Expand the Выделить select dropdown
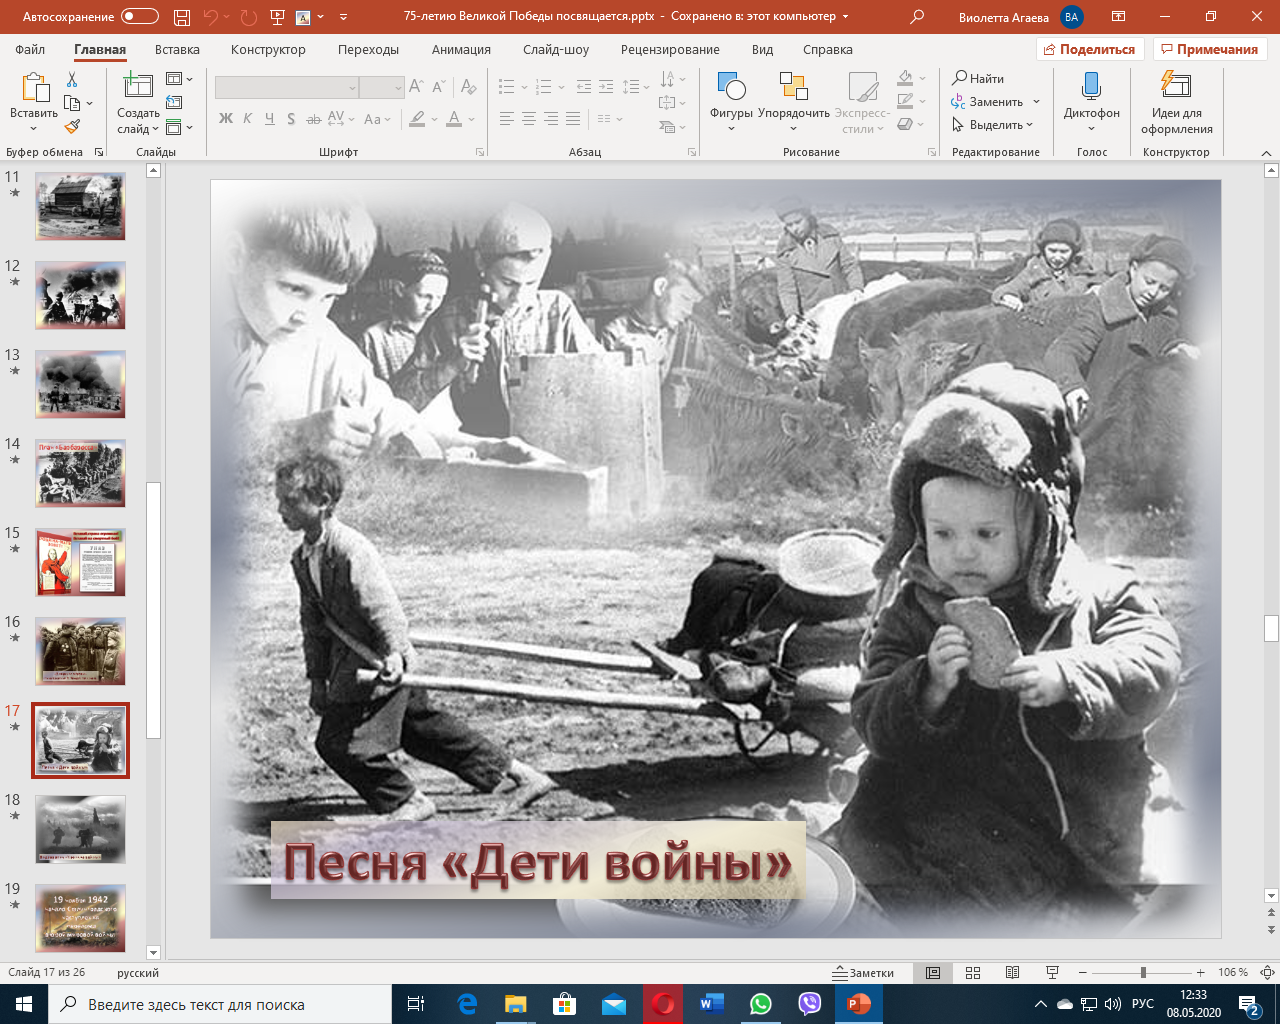Image resolution: width=1280 pixels, height=1024 pixels. [993, 125]
